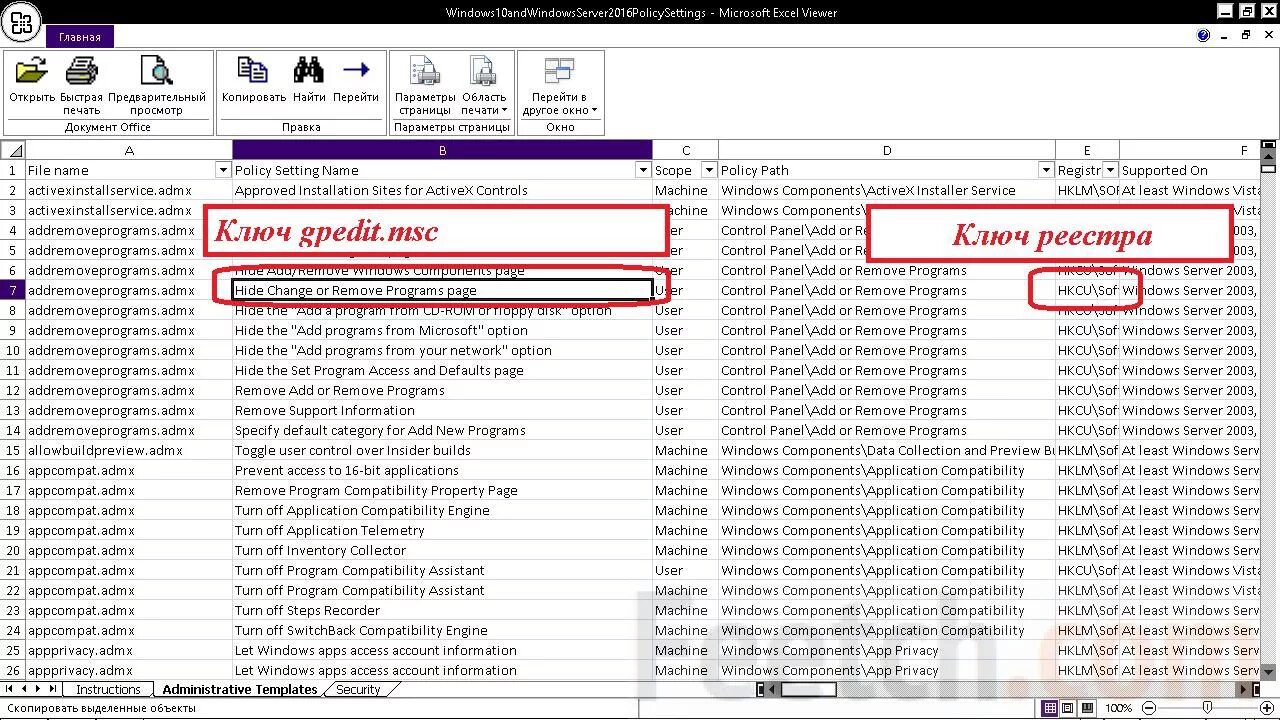Open Registry column filter dropdown
The height and width of the screenshot is (720, 1280).
click(x=1110, y=170)
